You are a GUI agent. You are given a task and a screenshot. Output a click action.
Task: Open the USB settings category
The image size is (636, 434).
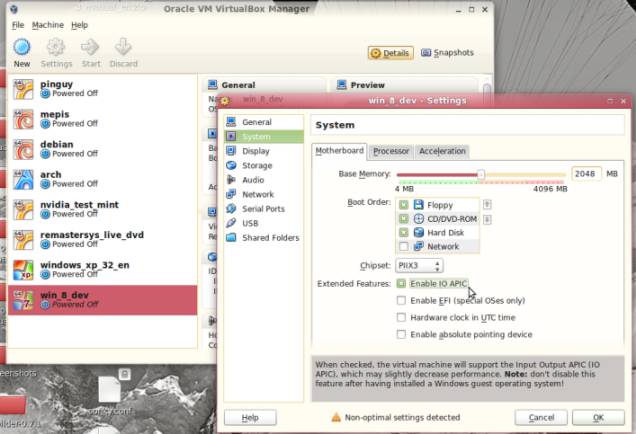point(264,223)
